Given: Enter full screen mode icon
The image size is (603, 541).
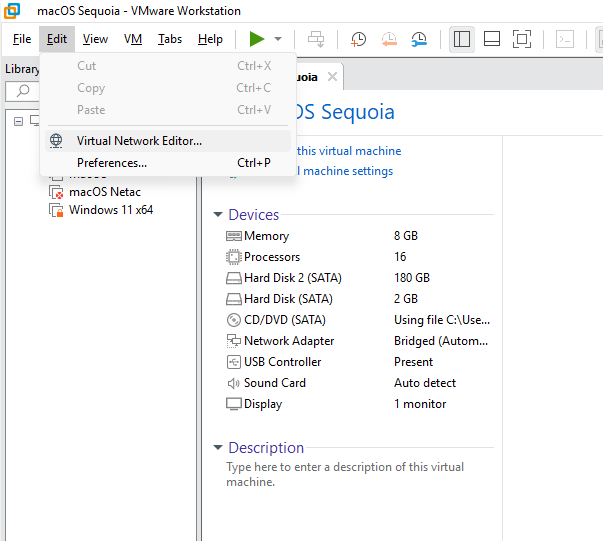Looking at the screenshot, I should (521, 39).
